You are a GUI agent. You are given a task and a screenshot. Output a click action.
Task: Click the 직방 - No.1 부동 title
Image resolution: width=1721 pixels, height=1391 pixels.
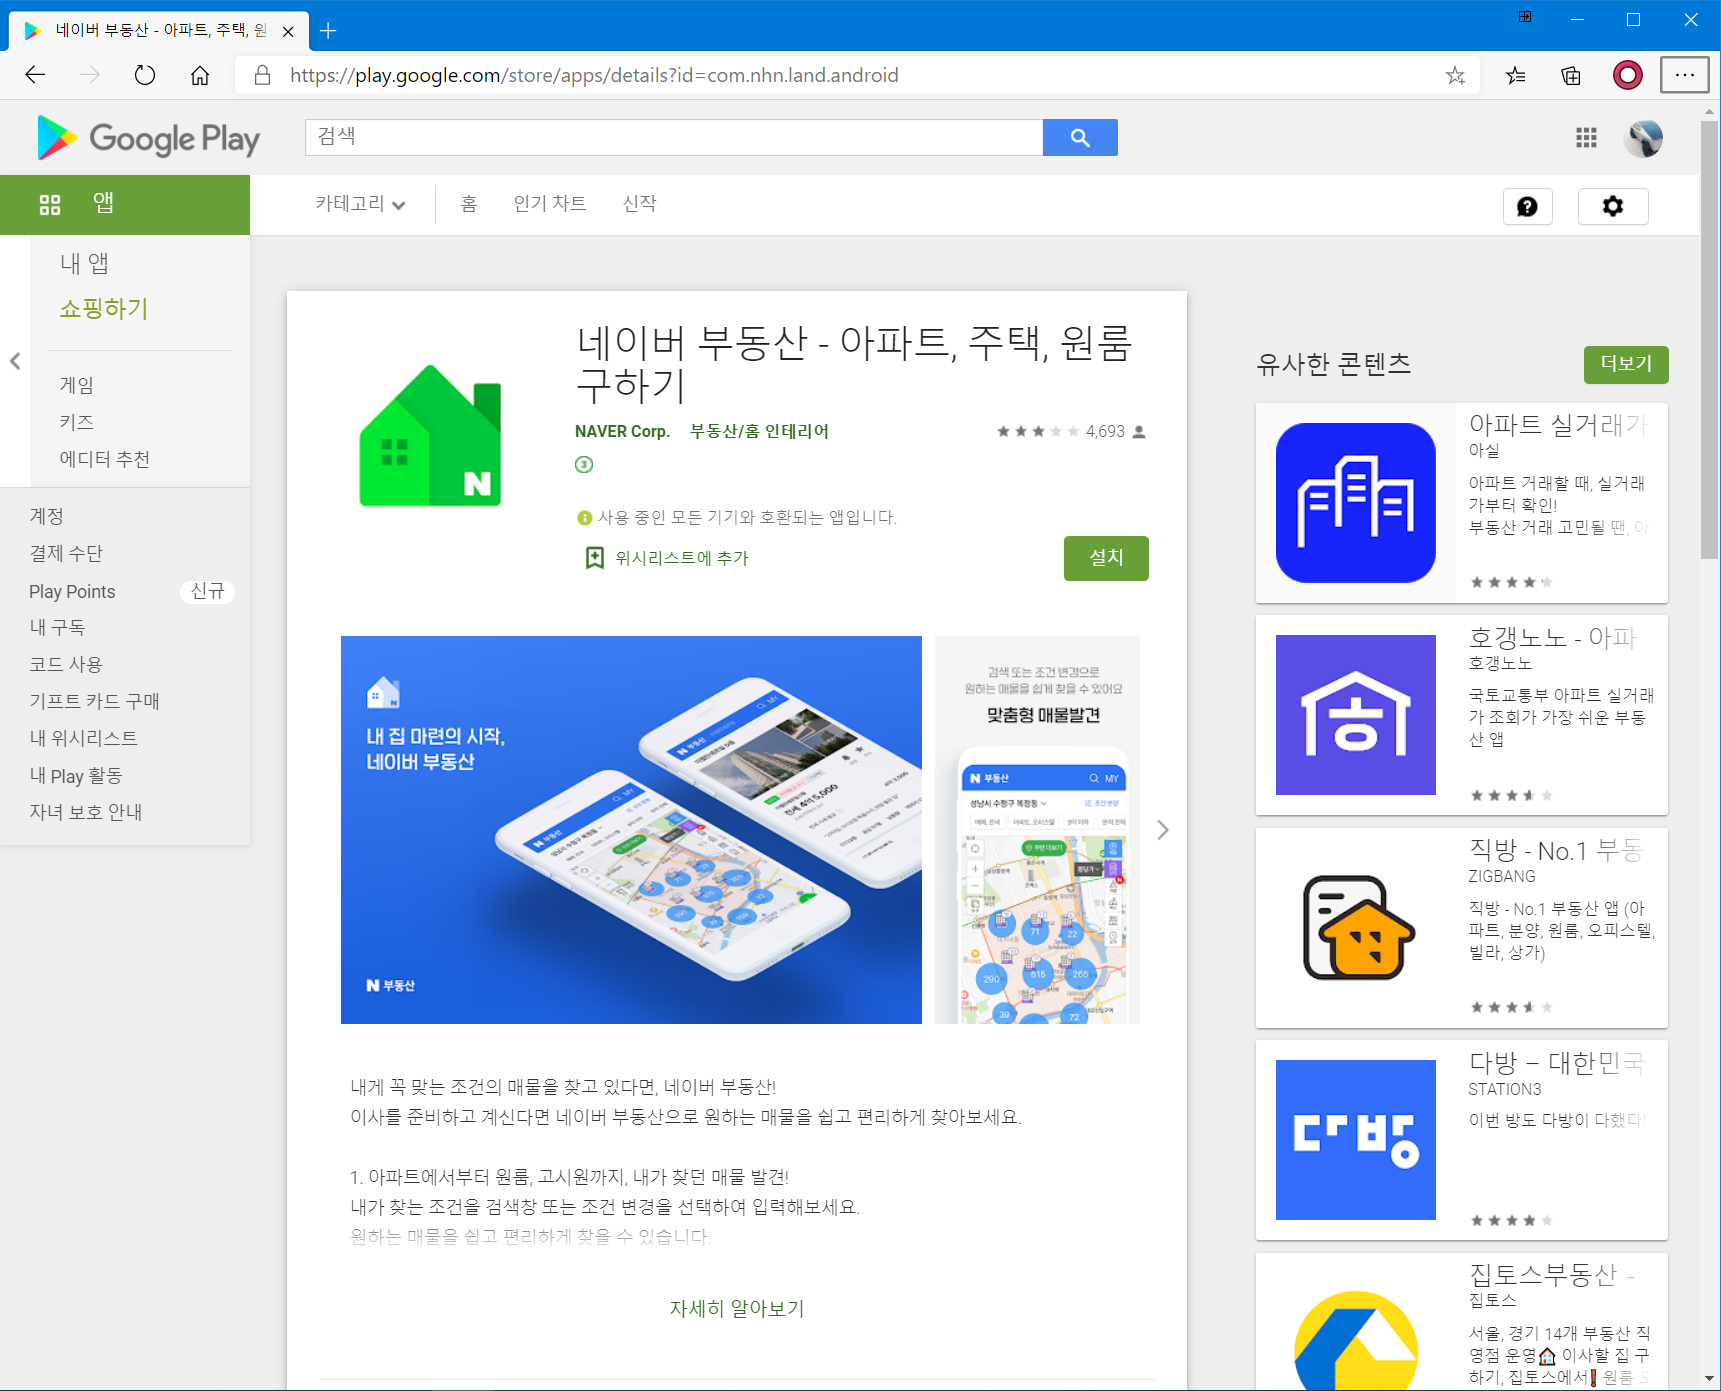(1556, 850)
